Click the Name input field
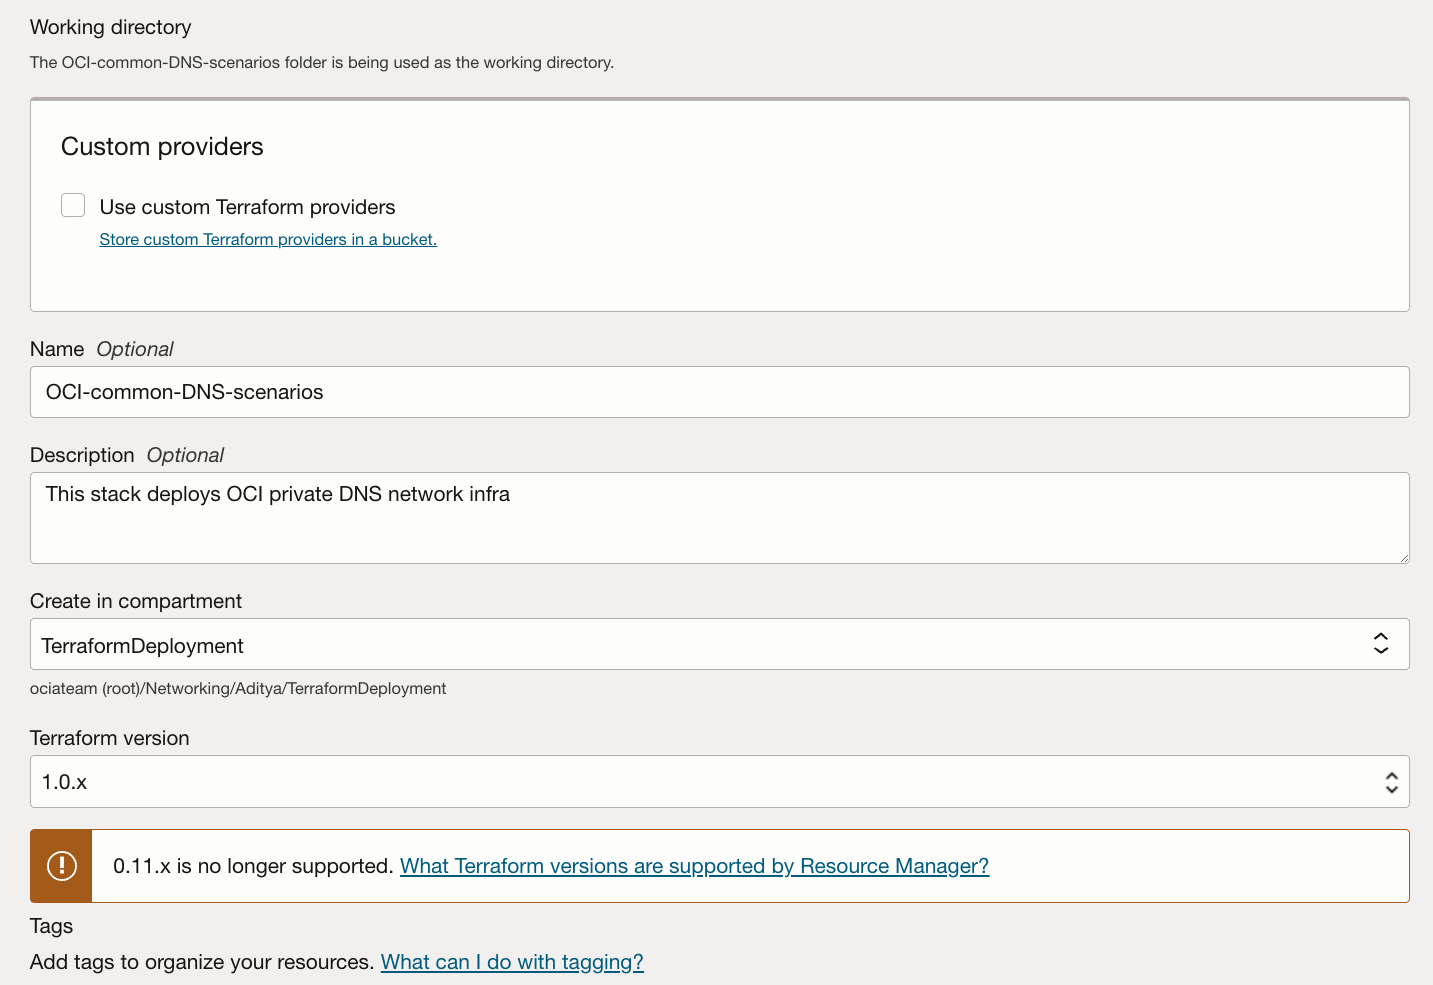Screen dimensions: 1433x985 [719, 392]
